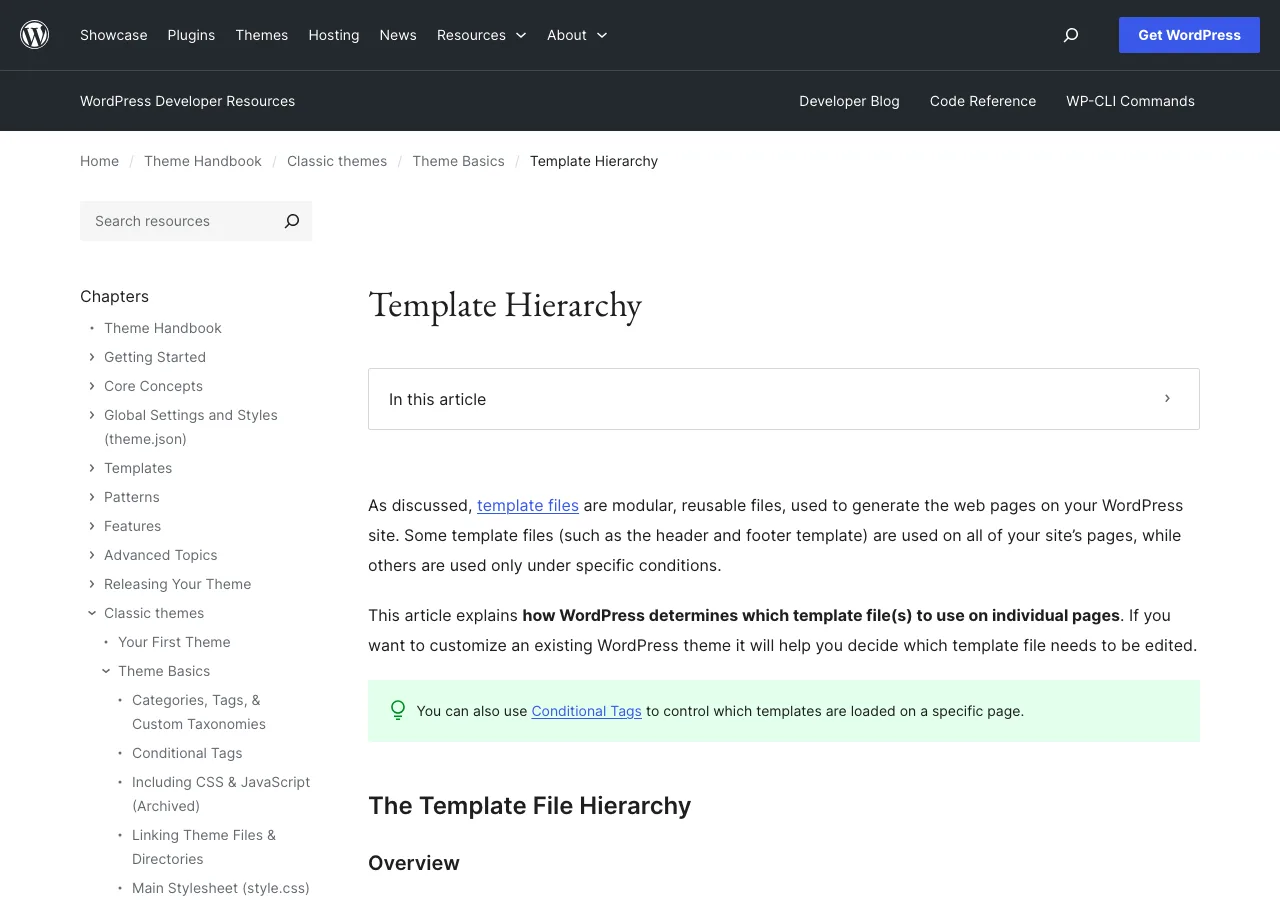Collapse the Theme Basics section

106,671
